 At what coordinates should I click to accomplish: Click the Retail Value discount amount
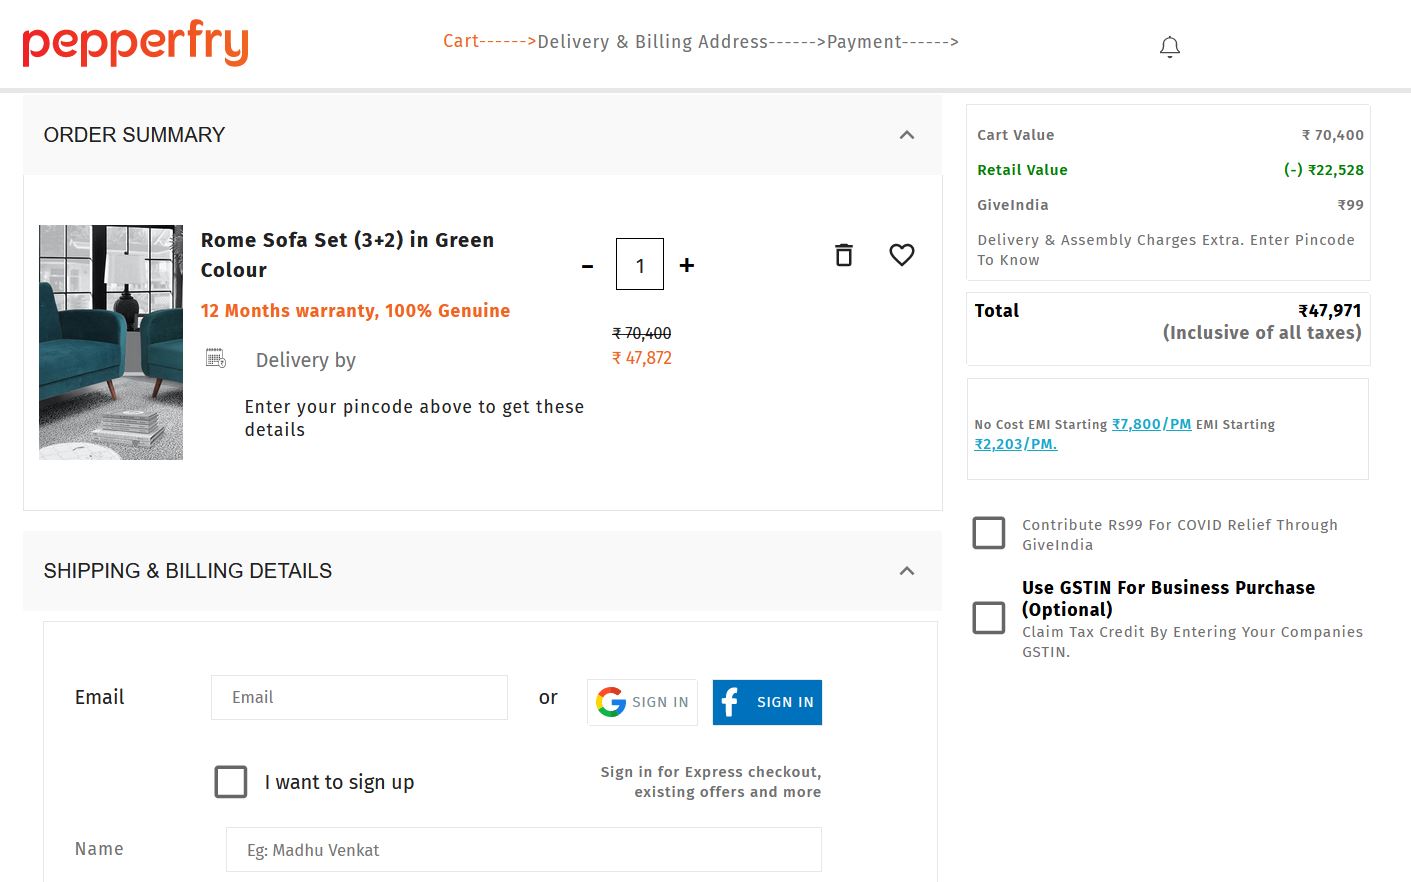click(x=1324, y=170)
